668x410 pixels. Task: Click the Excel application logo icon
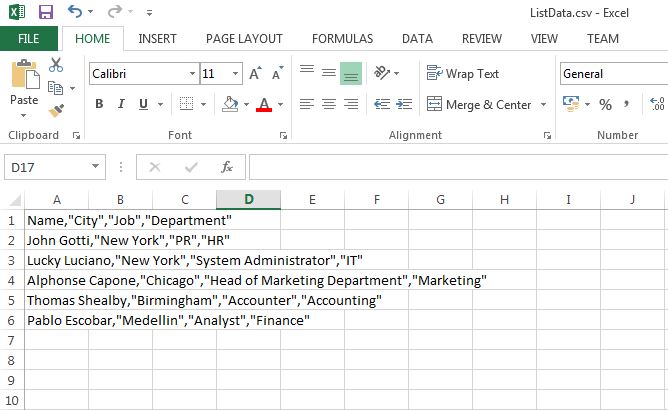17,12
